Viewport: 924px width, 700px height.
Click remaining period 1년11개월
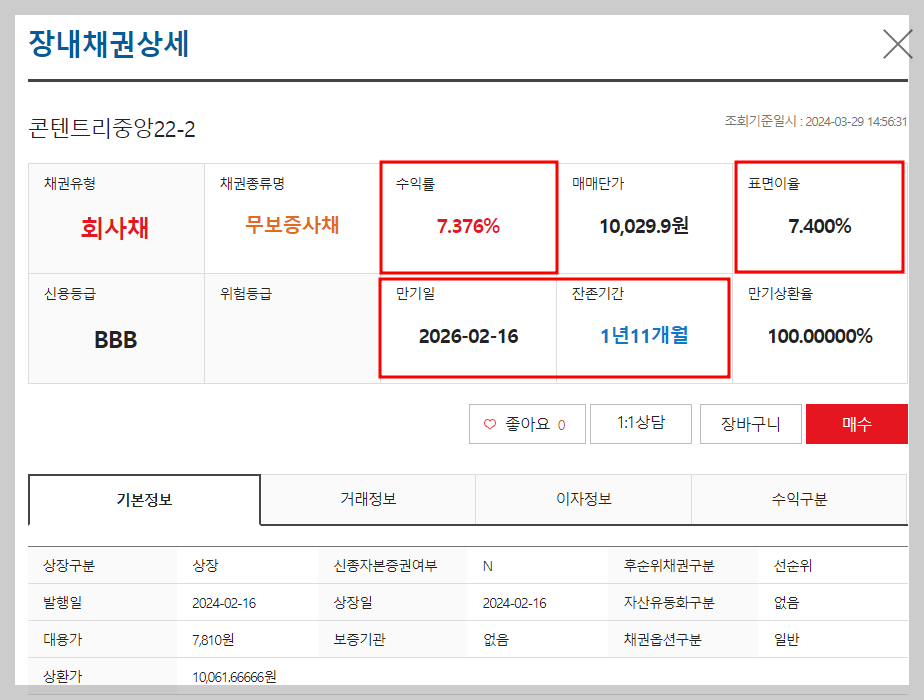click(x=644, y=336)
